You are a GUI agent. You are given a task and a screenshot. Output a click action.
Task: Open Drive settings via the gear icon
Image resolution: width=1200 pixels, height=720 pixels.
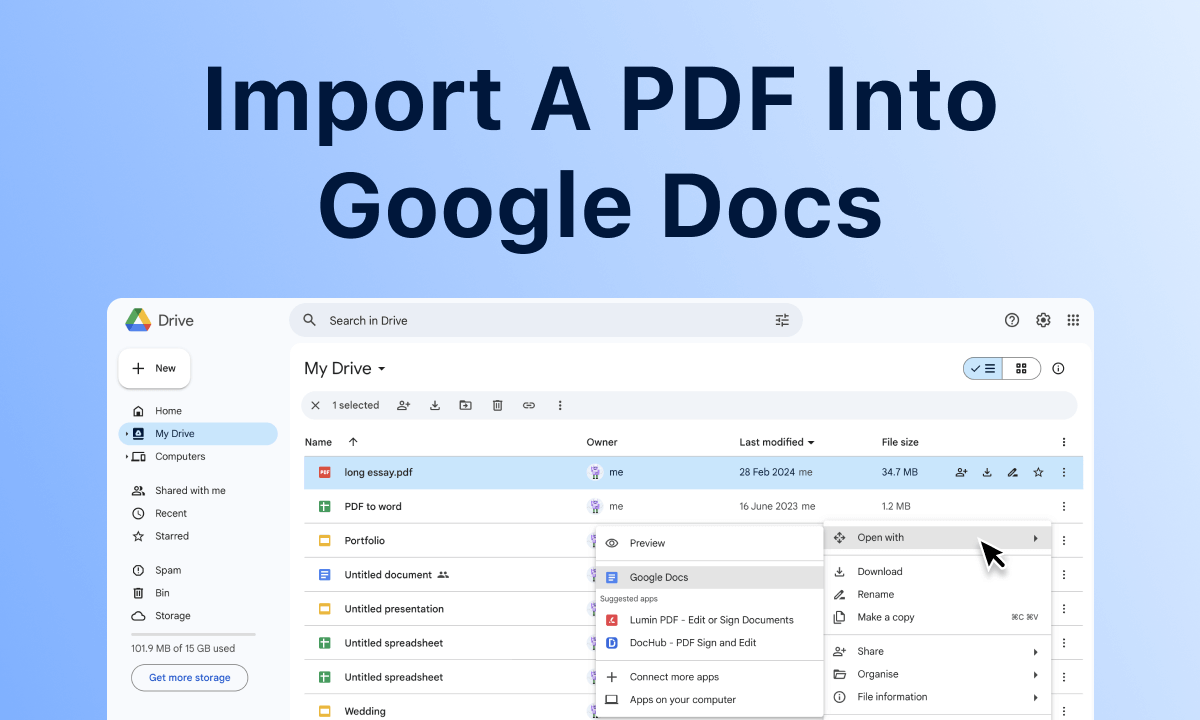[1043, 320]
